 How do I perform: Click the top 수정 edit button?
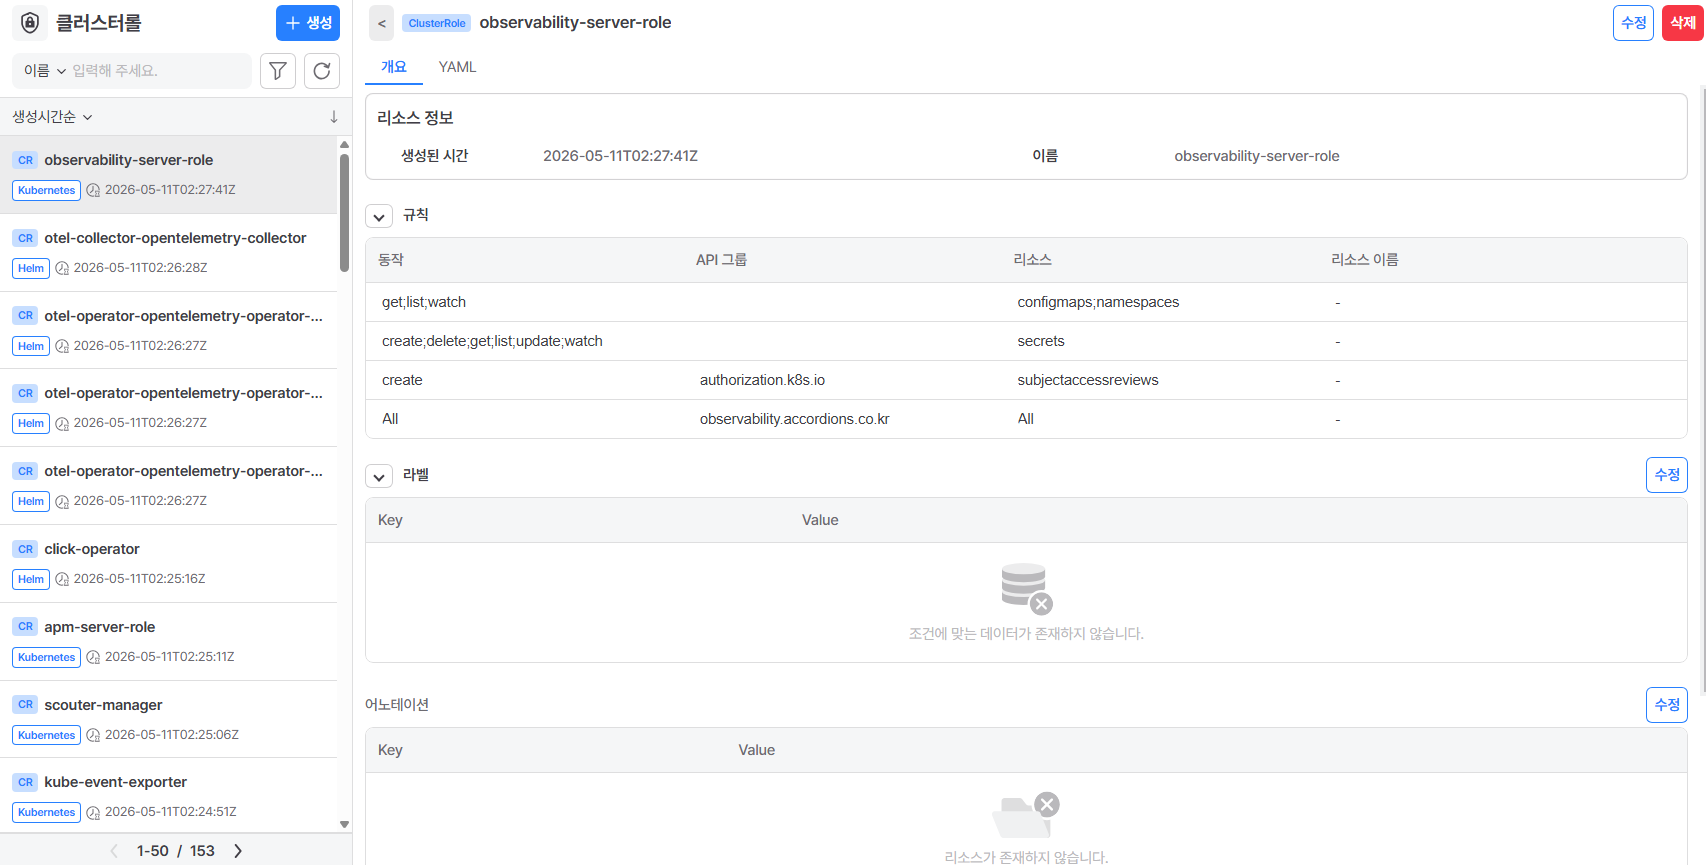pyautogui.click(x=1633, y=23)
